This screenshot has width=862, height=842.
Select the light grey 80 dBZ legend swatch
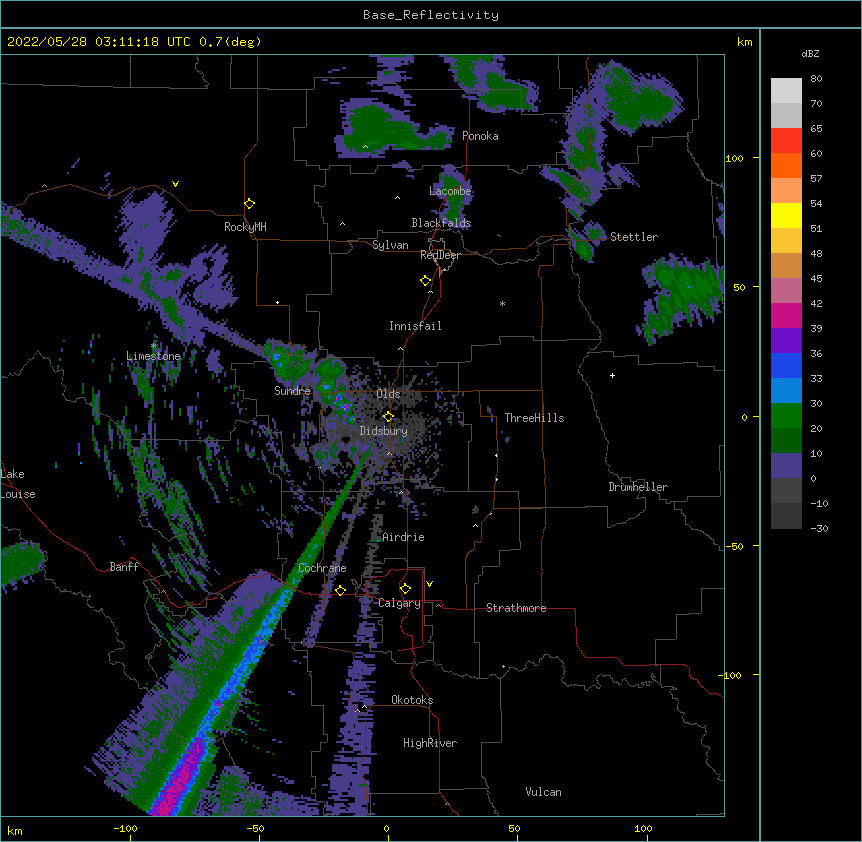coord(786,90)
